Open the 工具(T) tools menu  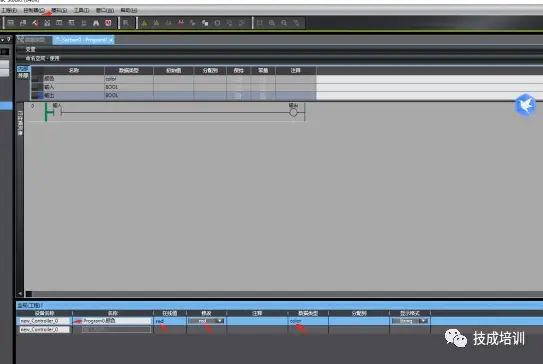[81, 10]
